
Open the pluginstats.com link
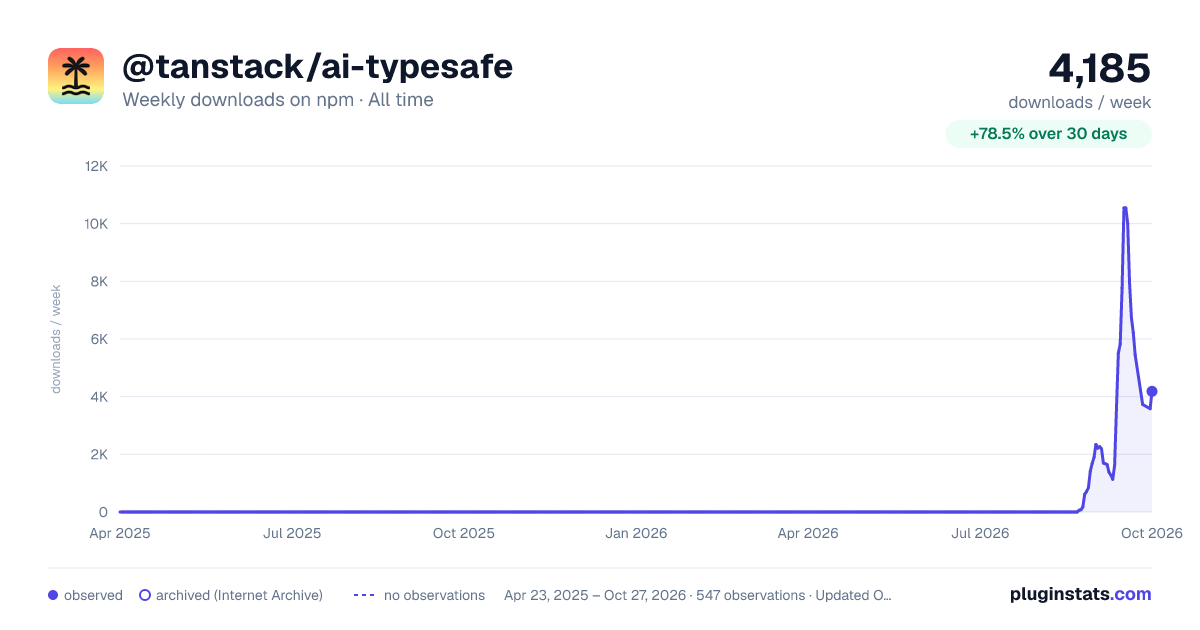click(x=1081, y=594)
